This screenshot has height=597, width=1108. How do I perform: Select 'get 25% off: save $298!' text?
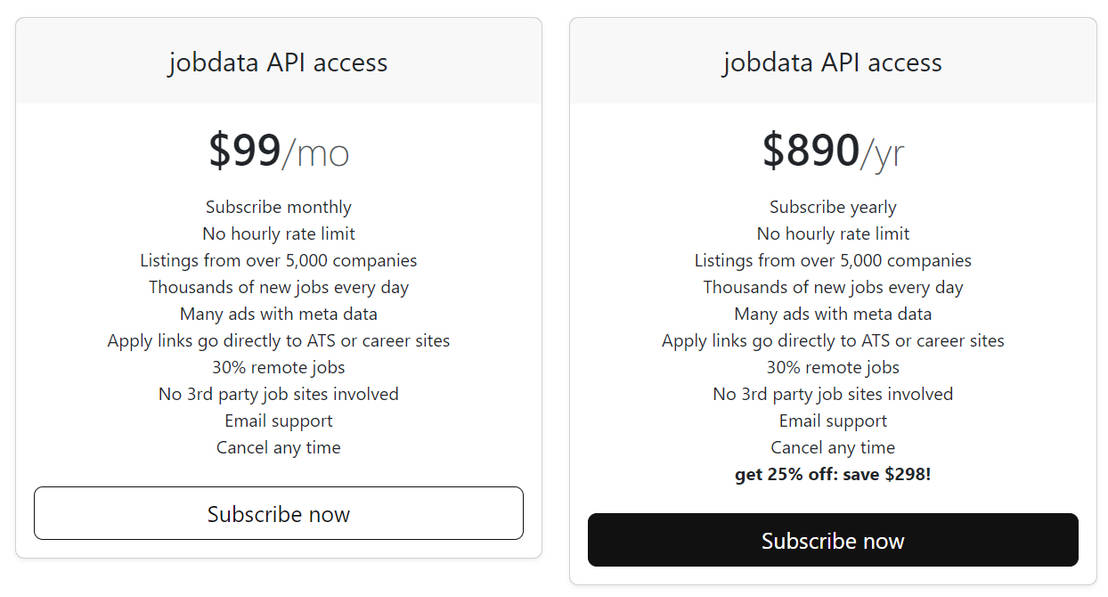[x=833, y=474]
